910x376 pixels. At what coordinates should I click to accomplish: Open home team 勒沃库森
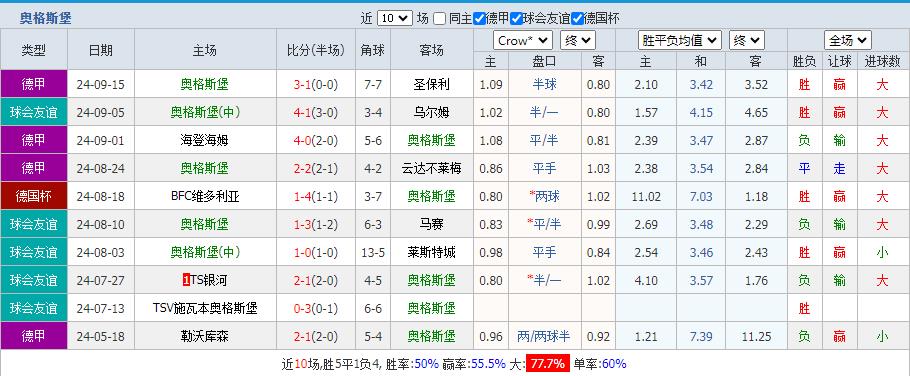click(204, 336)
